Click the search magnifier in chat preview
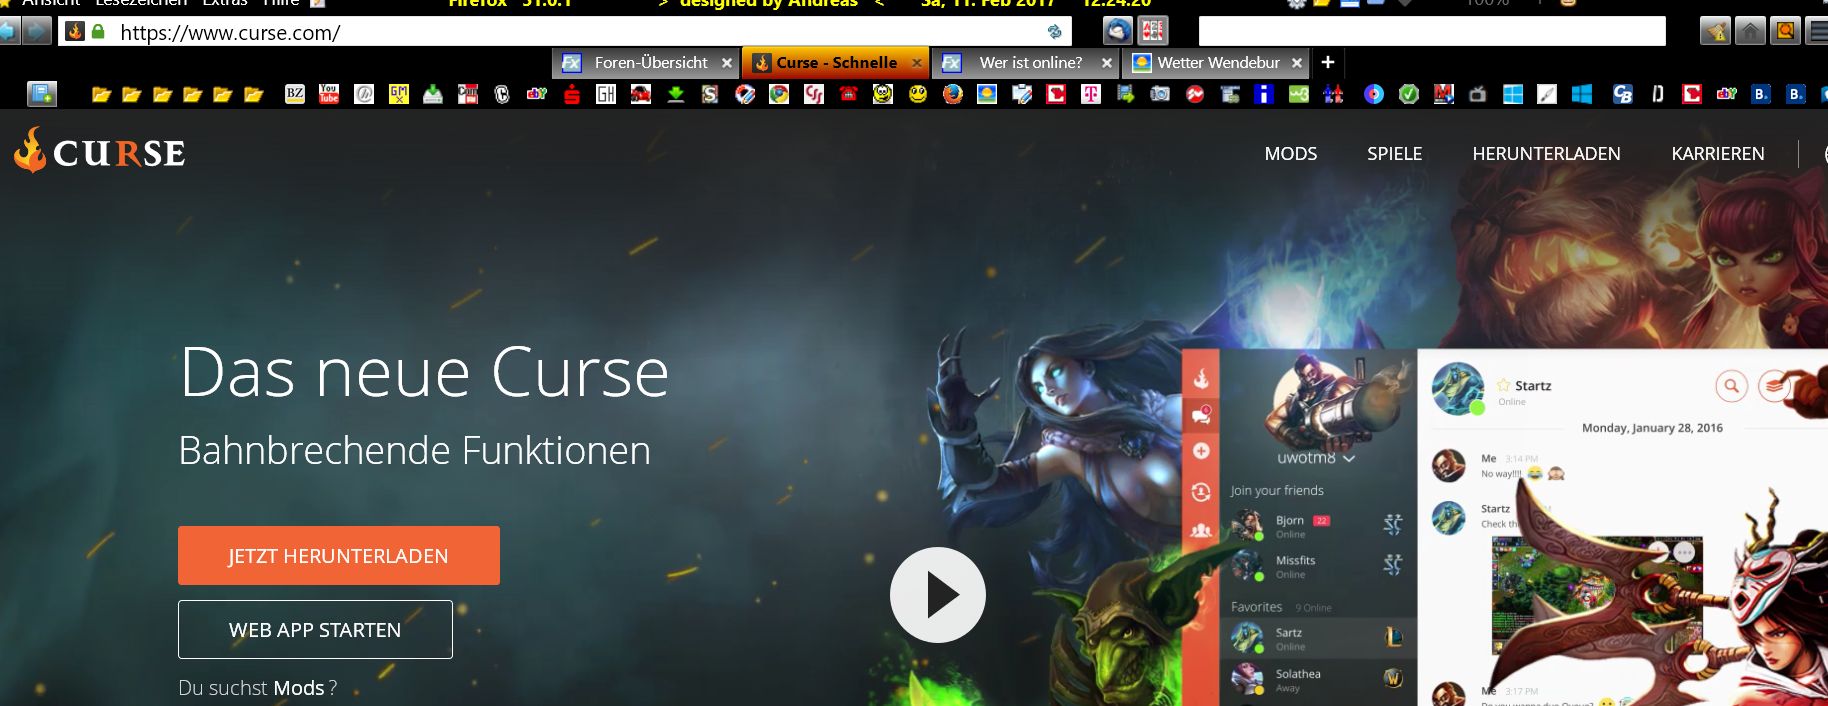 (1731, 386)
